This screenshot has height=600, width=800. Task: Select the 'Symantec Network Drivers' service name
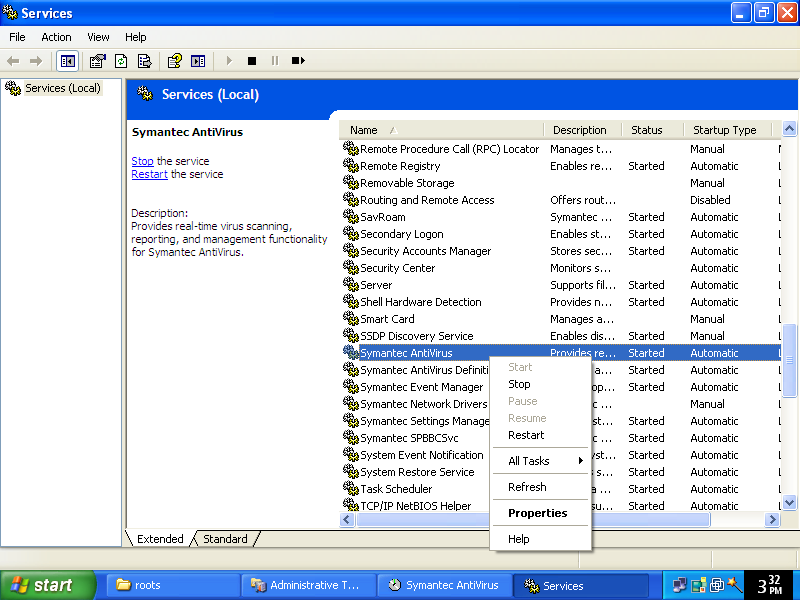pyautogui.click(x=424, y=404)
